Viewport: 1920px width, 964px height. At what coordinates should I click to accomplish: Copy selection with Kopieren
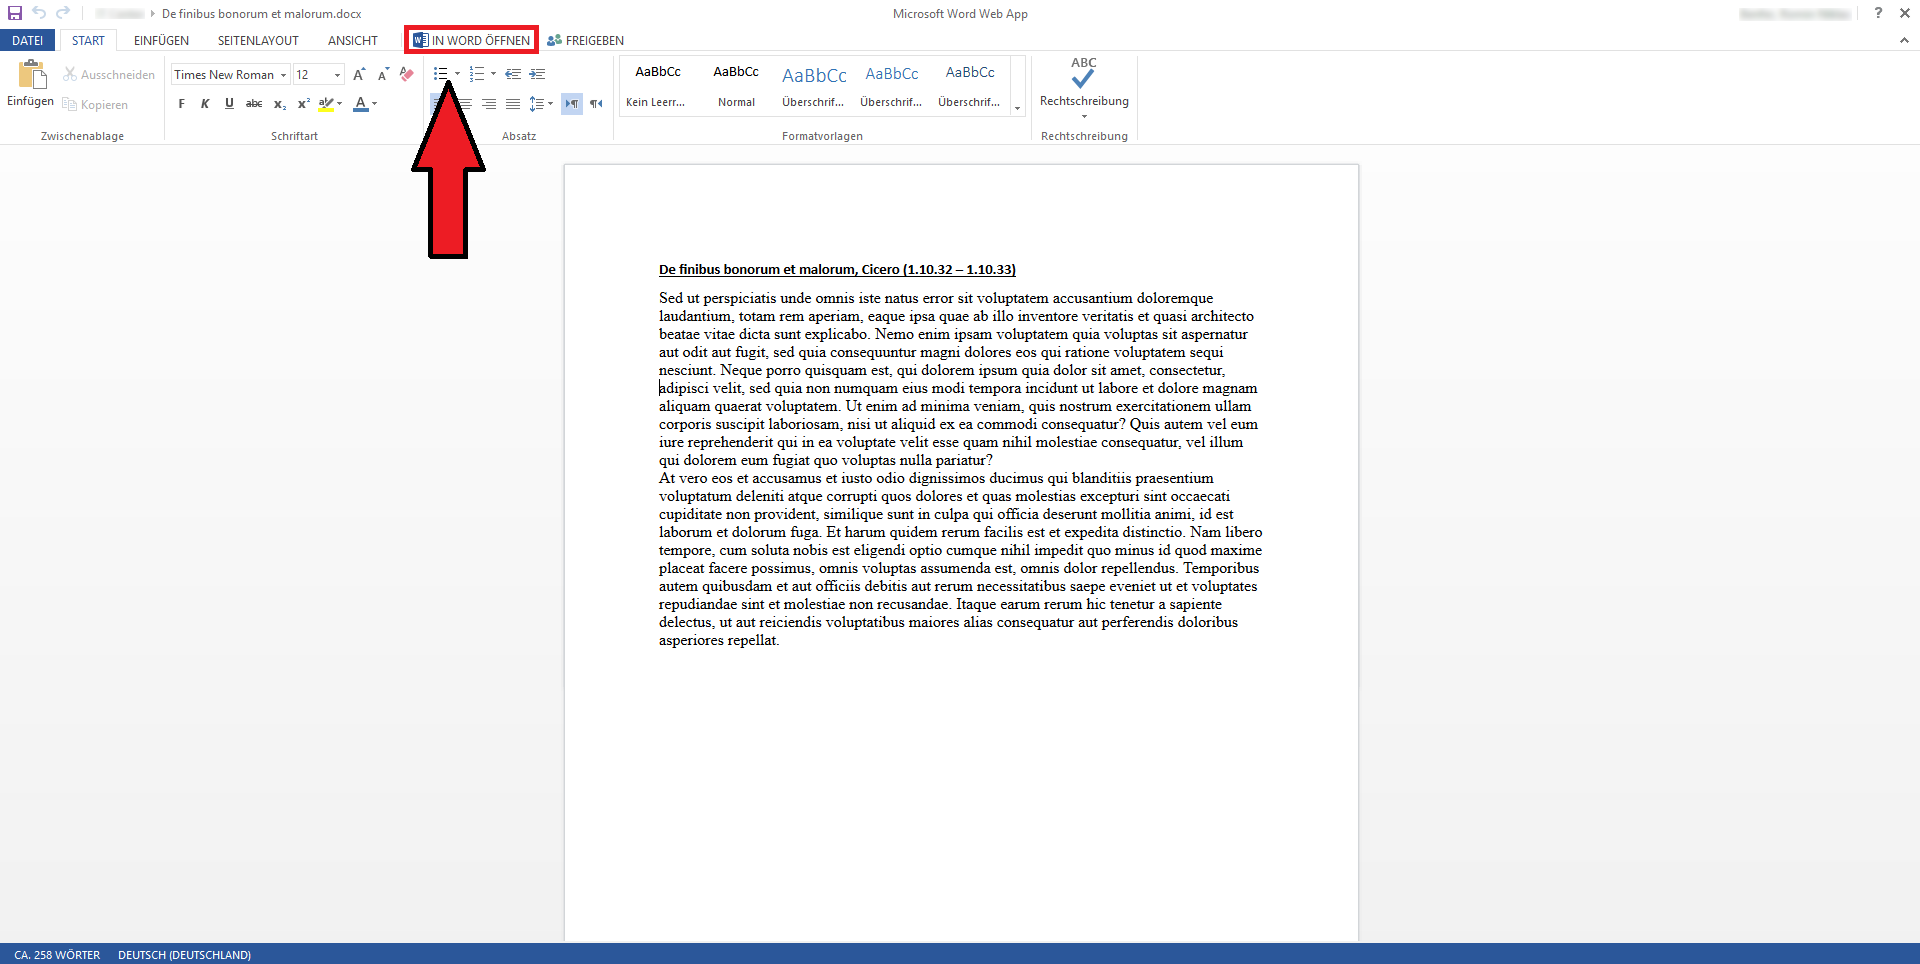[x=95, y=105]
